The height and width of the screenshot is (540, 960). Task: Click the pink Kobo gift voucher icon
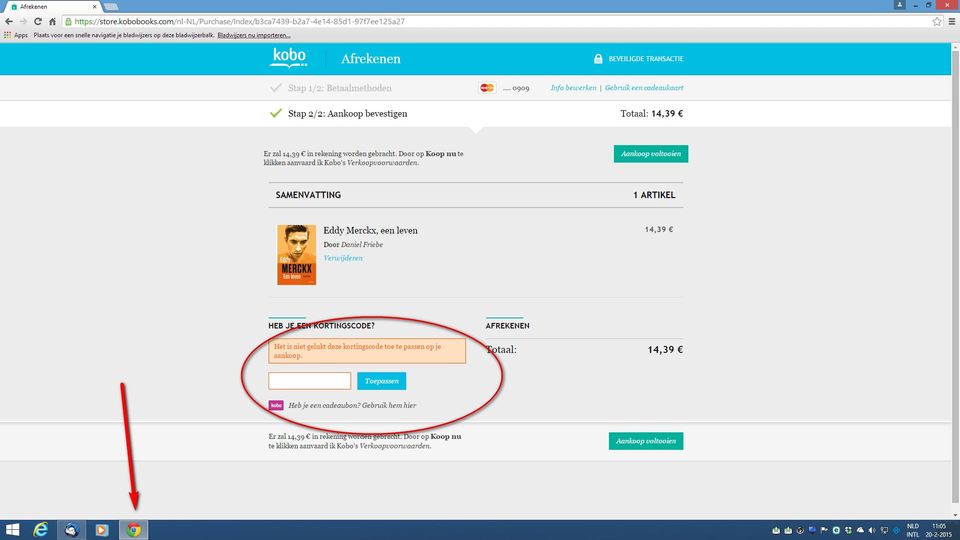[x=276, y=405]
